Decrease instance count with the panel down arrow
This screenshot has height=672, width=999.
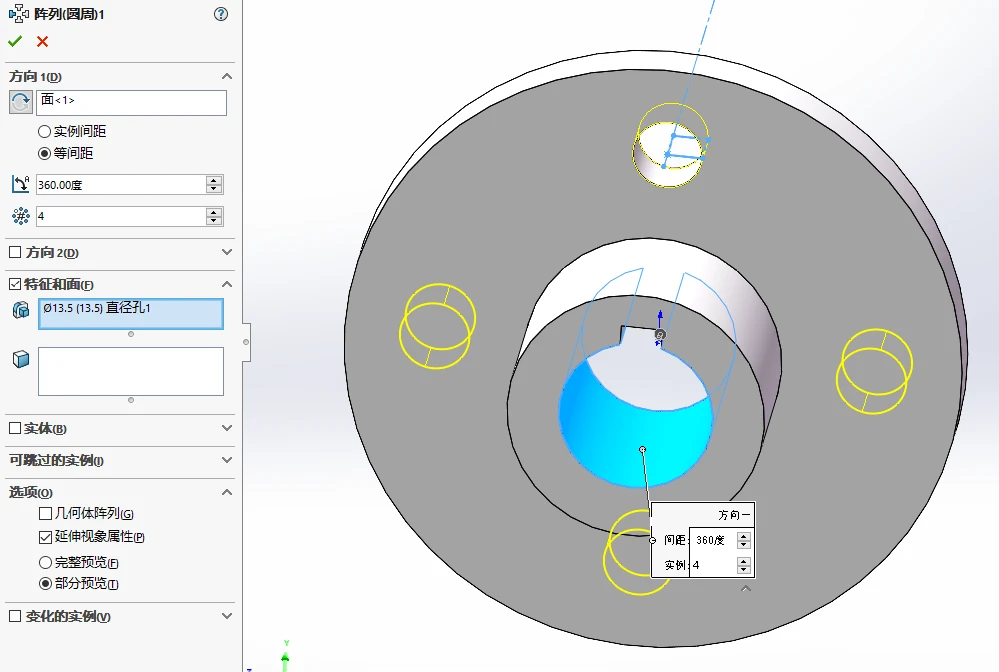coord(214,221)
